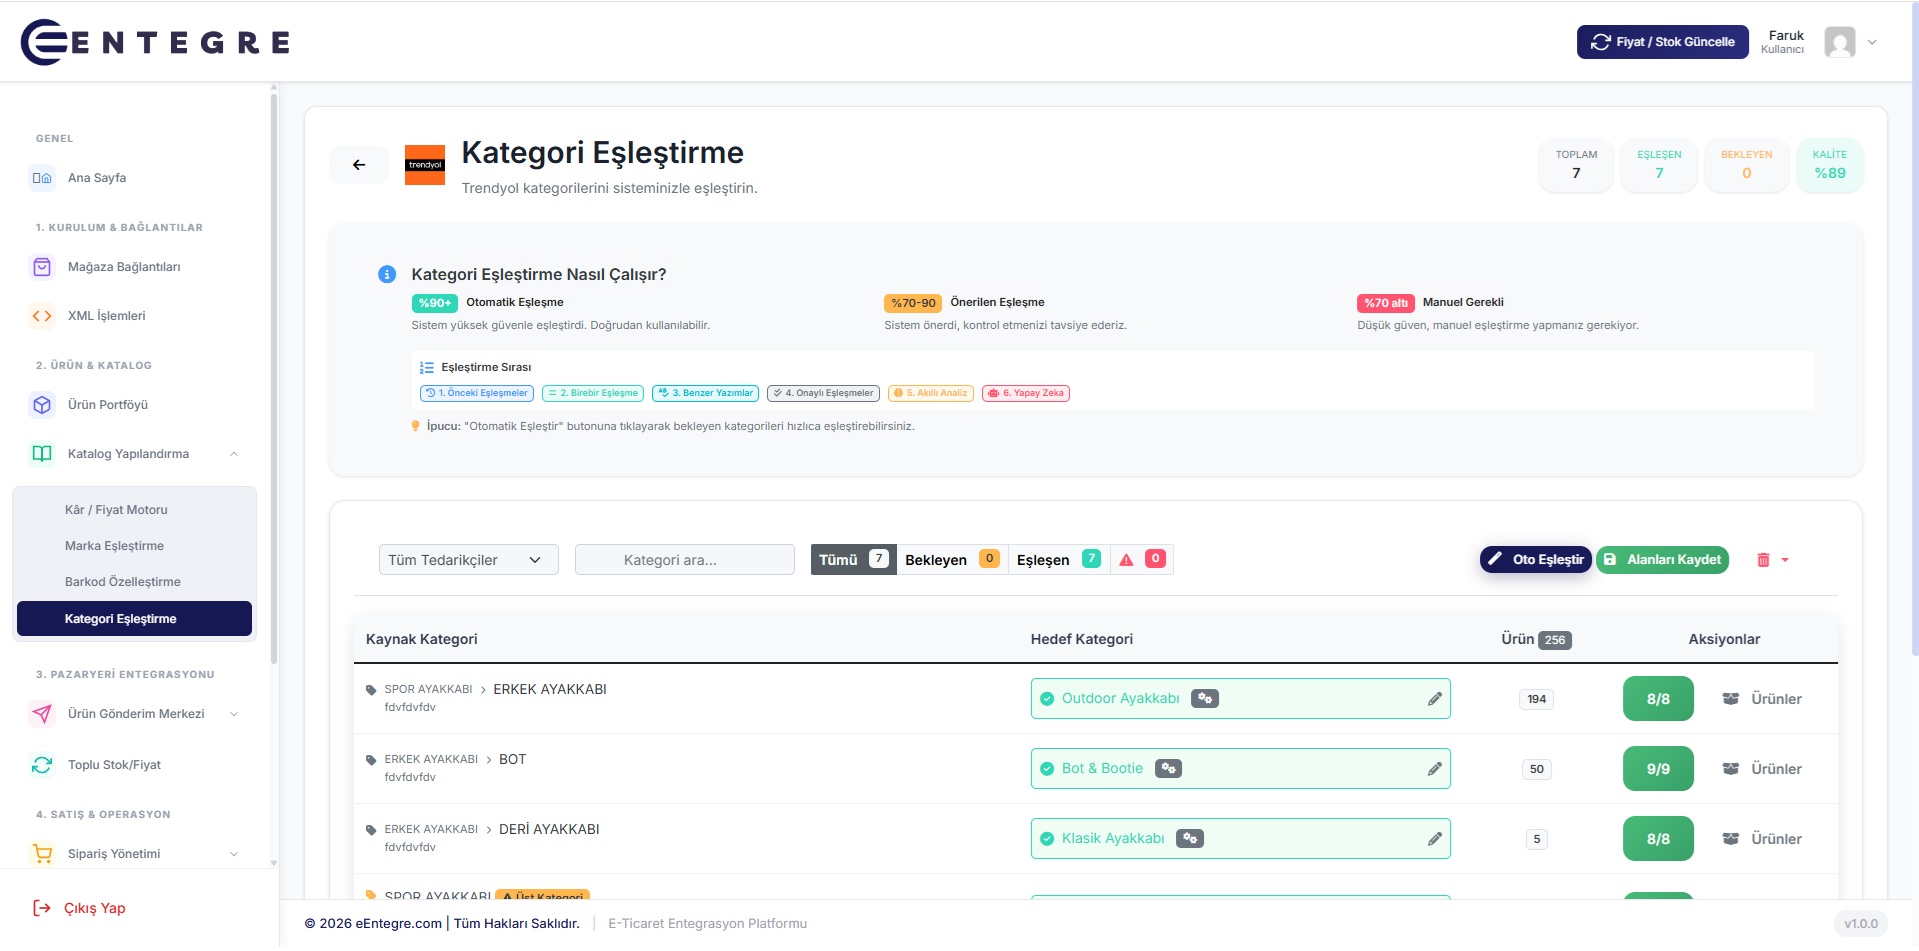Edit the Bot & Bootie target category pencil
Image resolution: width=1919 pixels, height=951 pixels.
[1435, 769]
